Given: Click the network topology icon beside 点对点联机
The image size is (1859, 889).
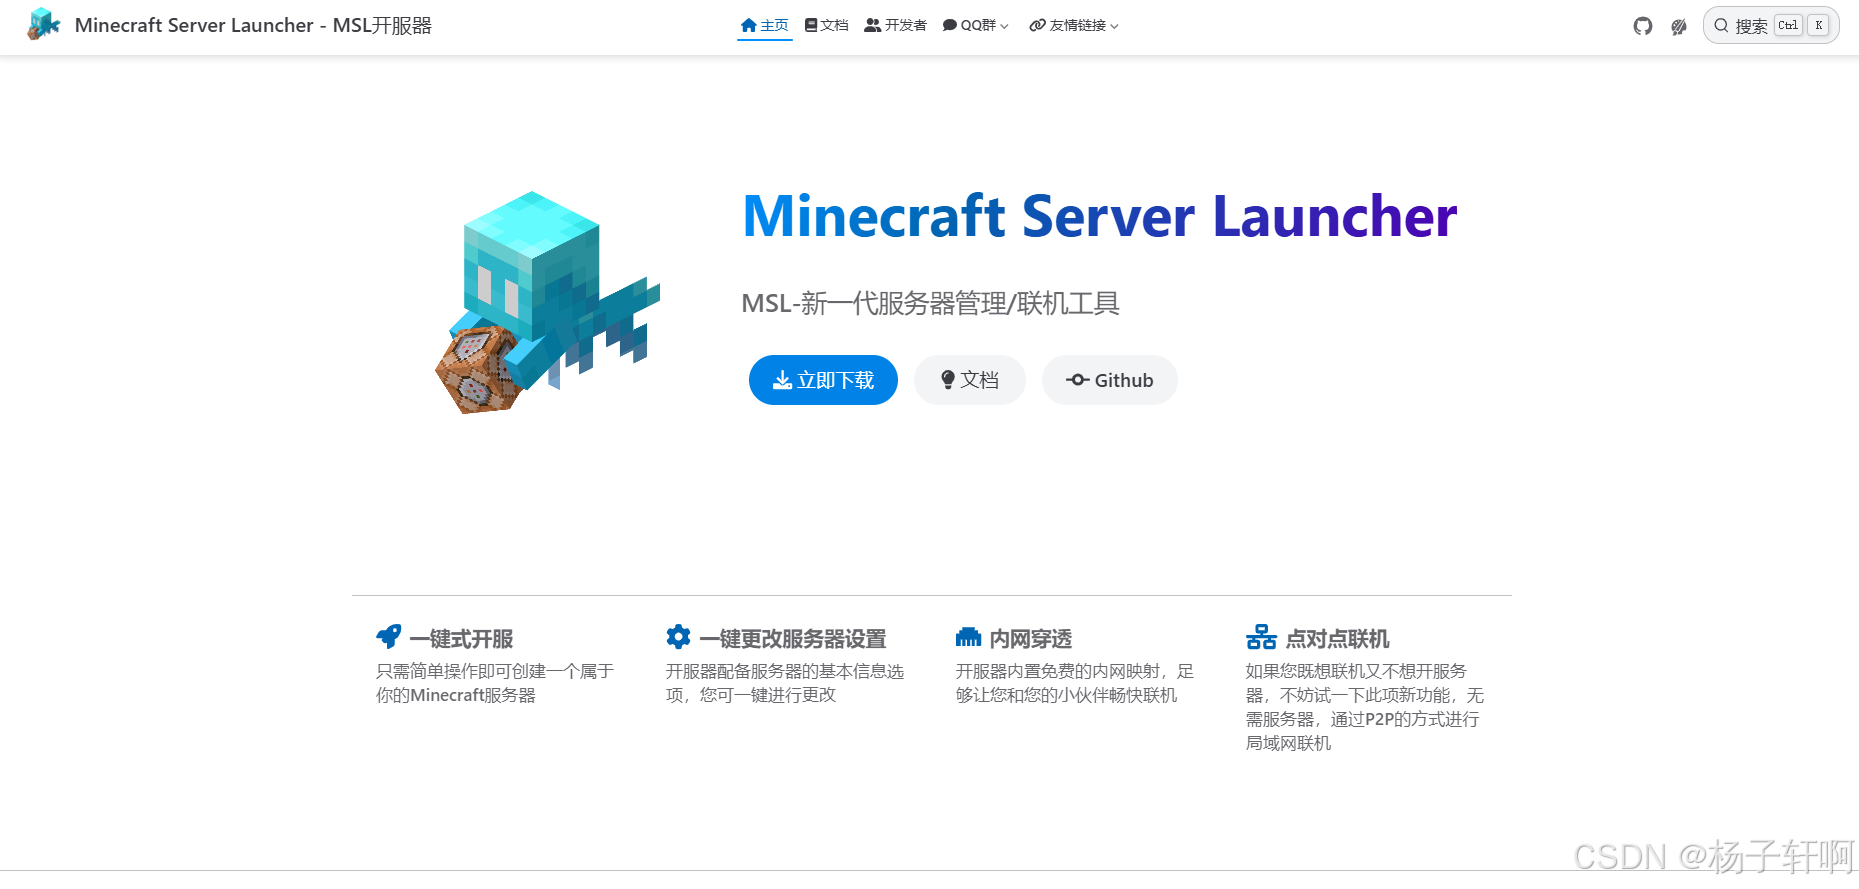Looking at the screenshot, I should point(1261,637).
